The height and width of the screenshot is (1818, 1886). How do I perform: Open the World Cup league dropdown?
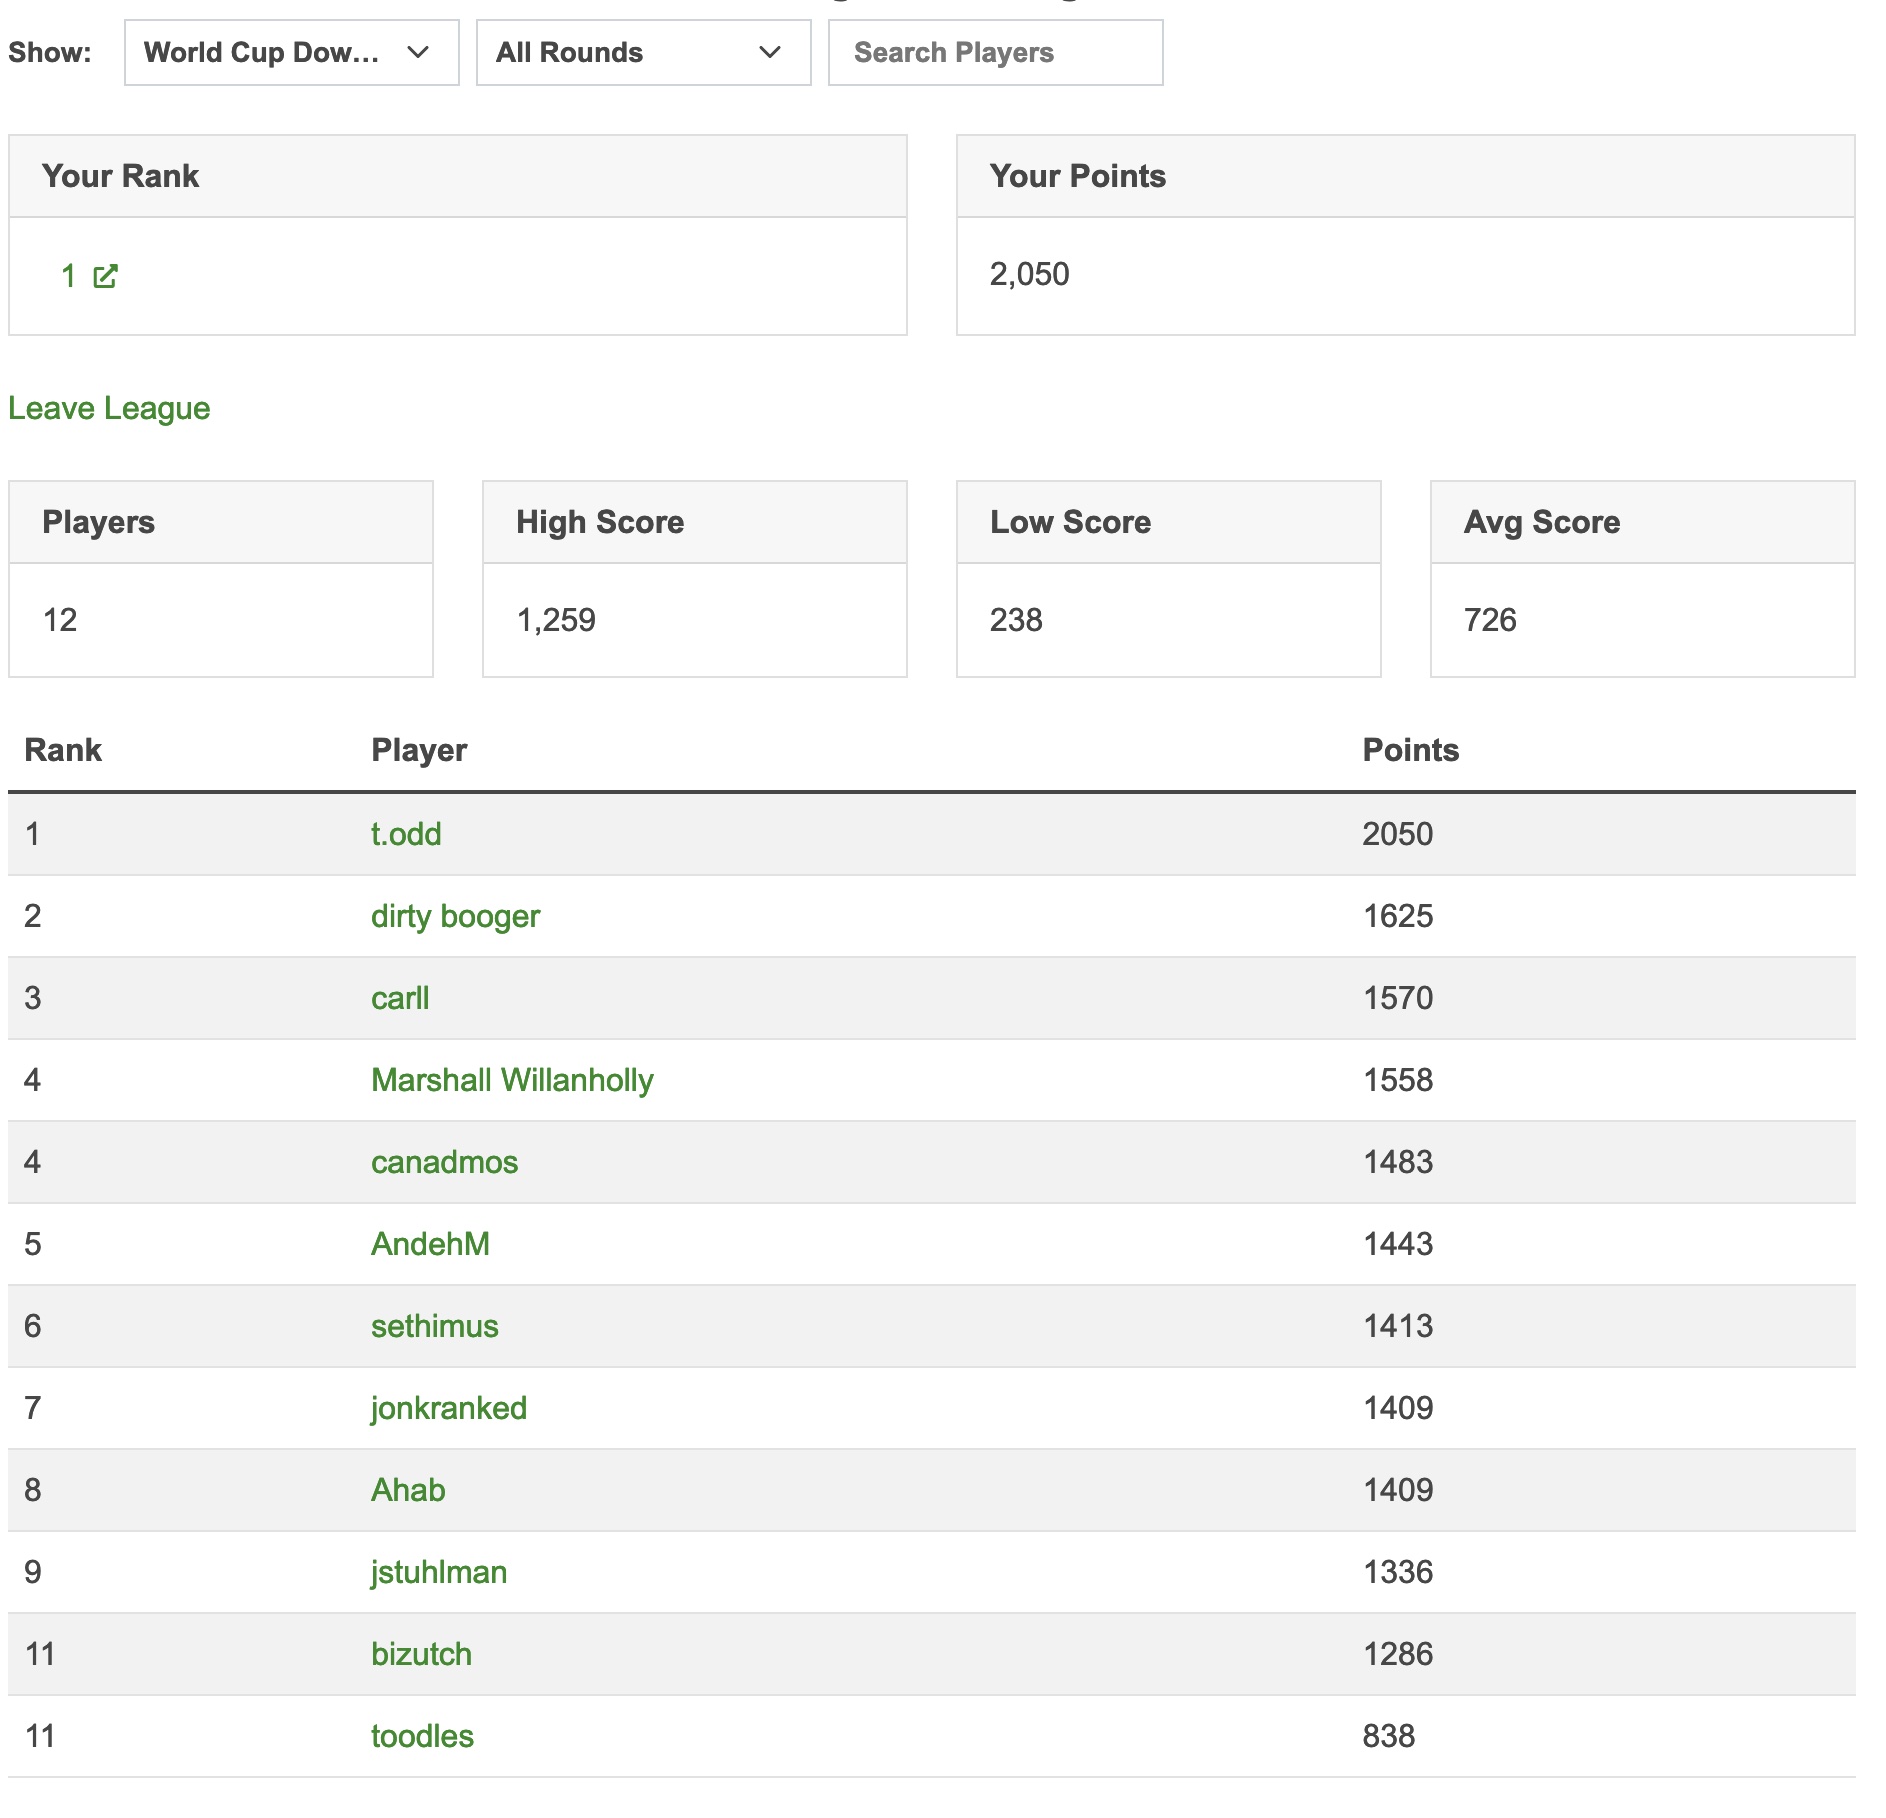tap(292, 53)
